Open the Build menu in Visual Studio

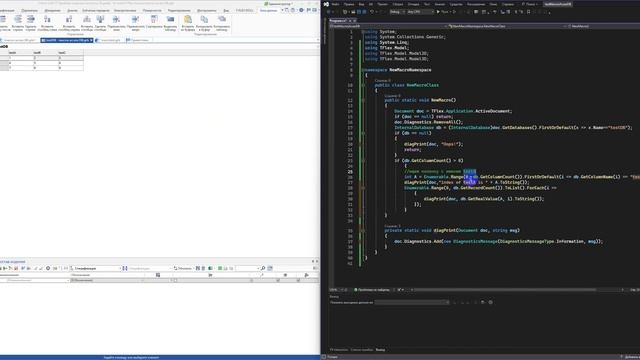(x=398, y=4)
